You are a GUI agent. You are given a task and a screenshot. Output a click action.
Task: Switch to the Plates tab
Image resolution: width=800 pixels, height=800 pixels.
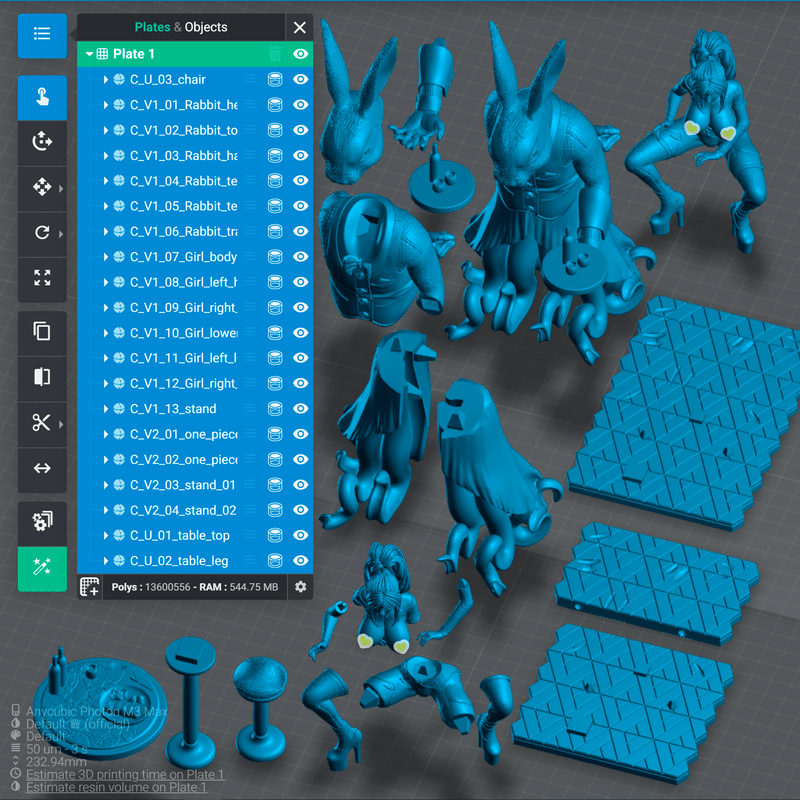153,27
